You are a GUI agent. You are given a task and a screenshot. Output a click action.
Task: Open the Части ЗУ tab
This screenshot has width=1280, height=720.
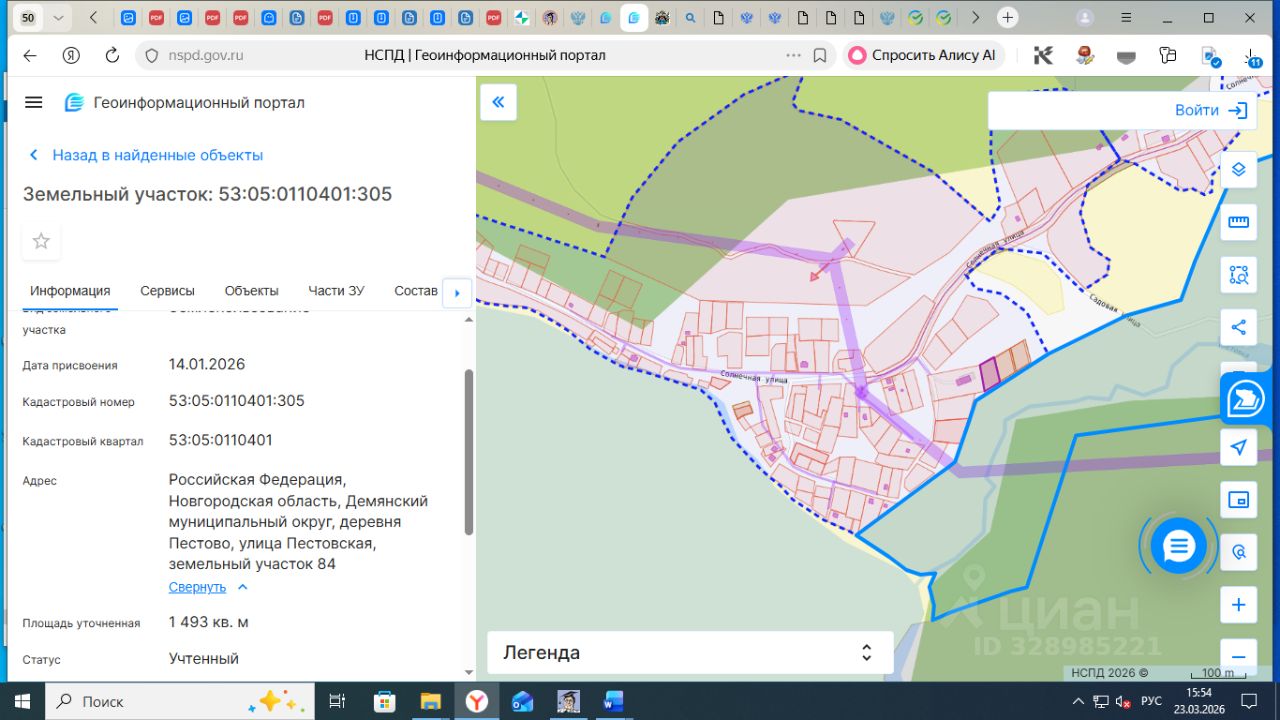pos(336,291)
